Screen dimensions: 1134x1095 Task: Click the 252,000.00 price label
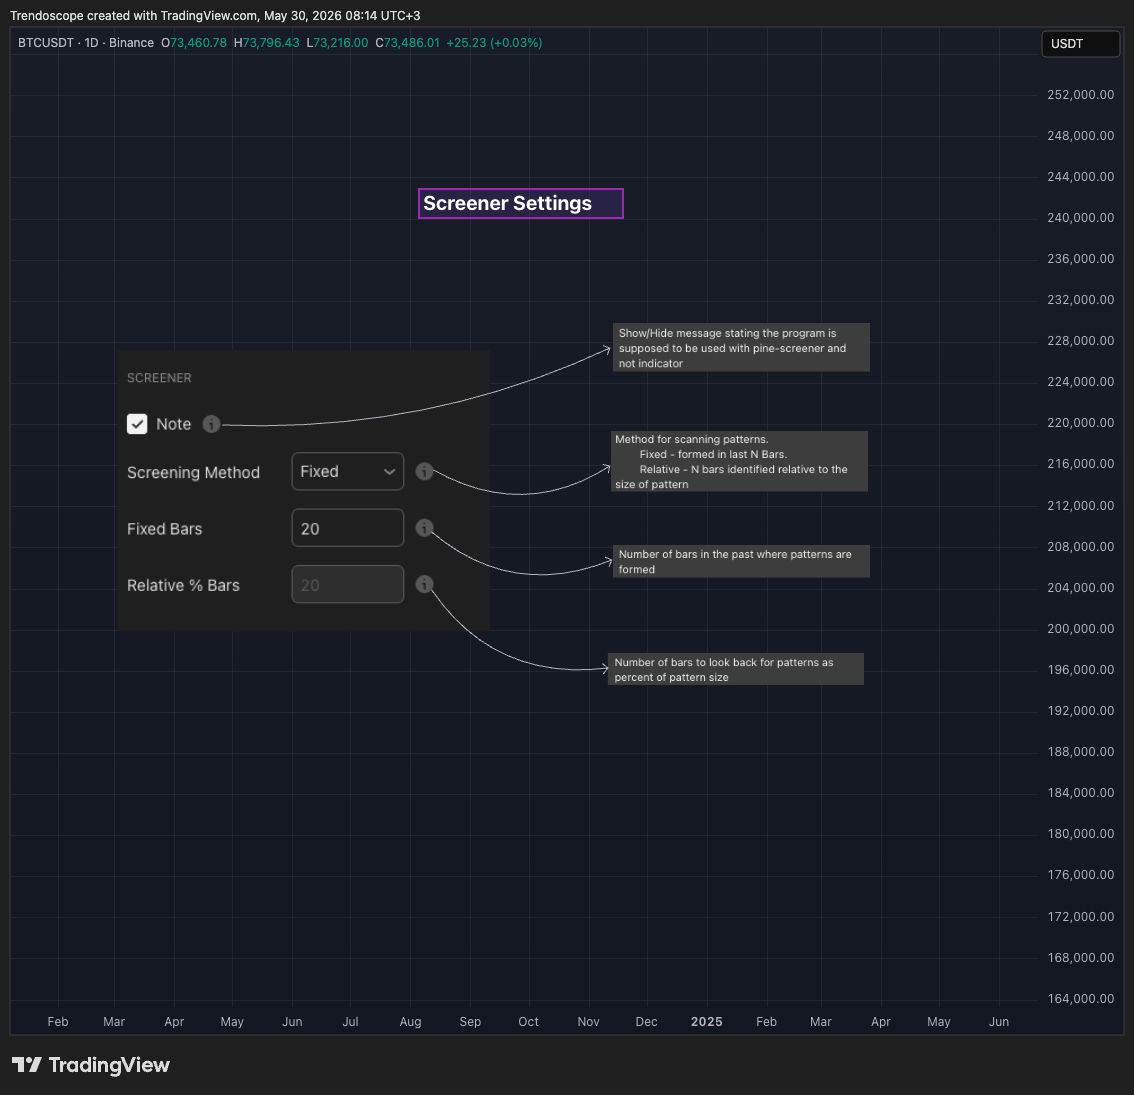coord(1080,95)
